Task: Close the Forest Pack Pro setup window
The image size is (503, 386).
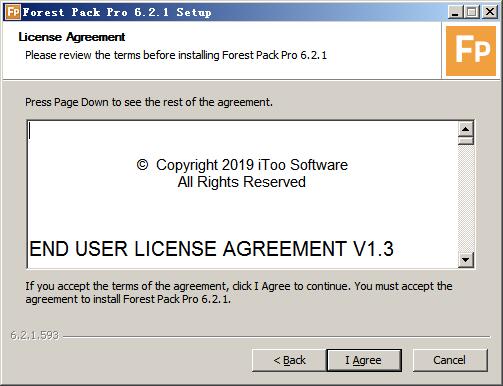Action: point(490,12)
